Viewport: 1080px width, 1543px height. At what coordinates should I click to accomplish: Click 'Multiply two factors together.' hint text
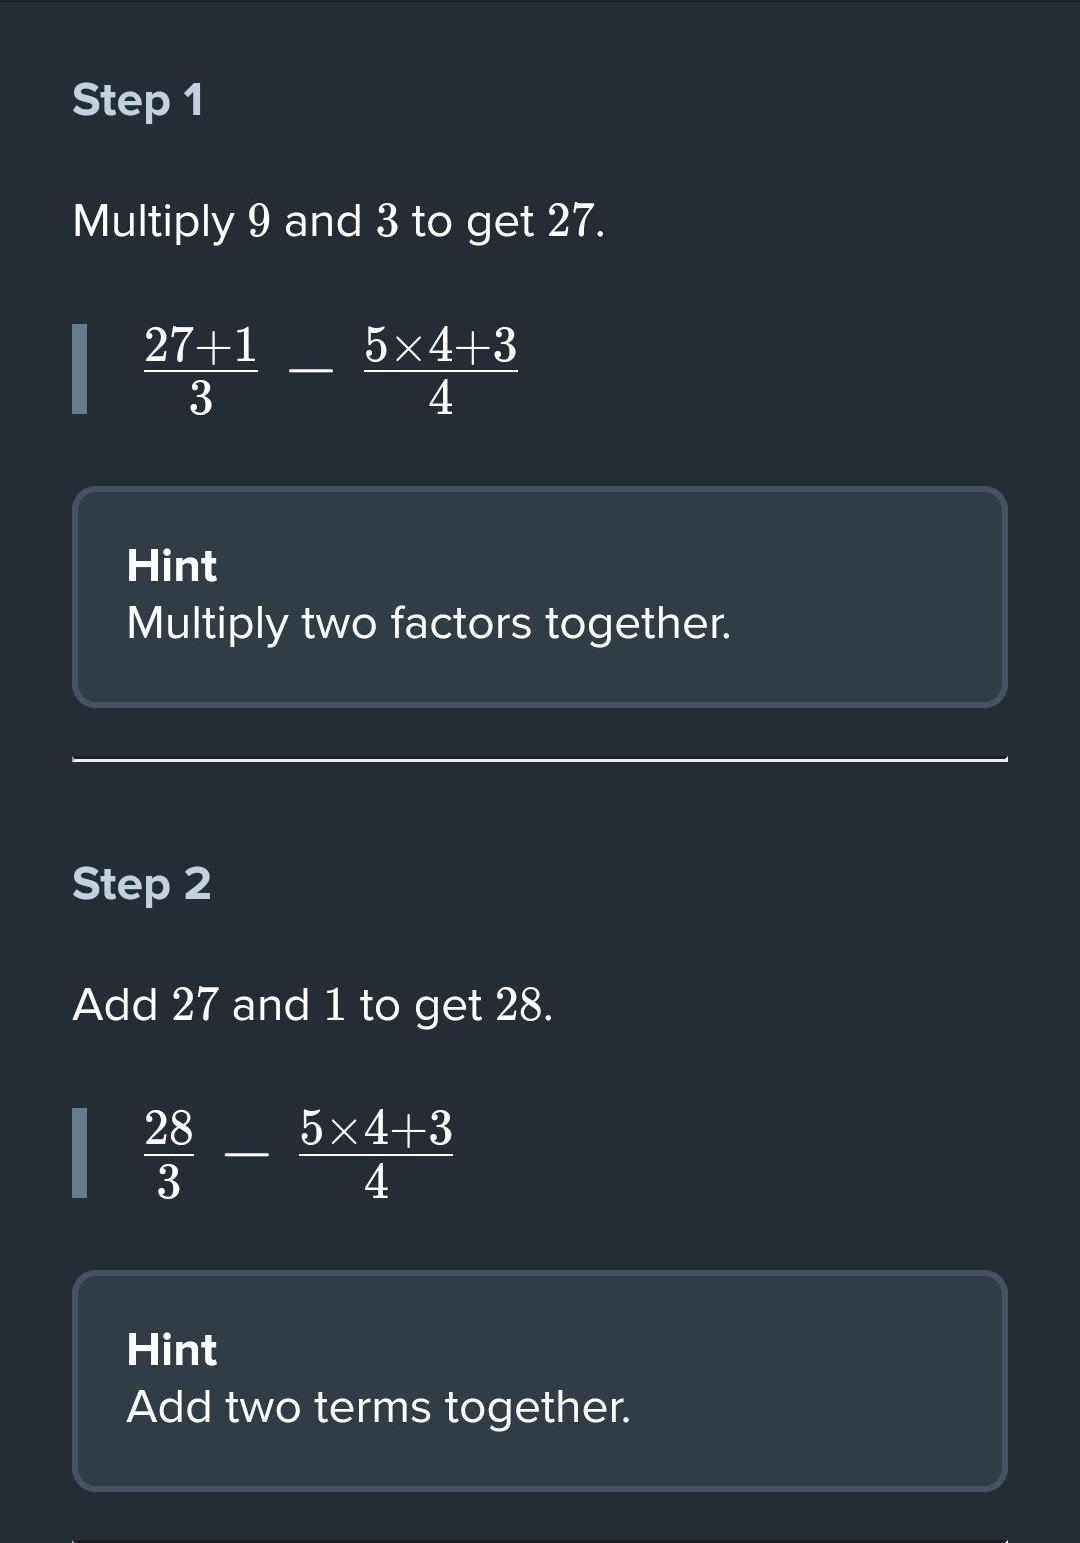429,624
